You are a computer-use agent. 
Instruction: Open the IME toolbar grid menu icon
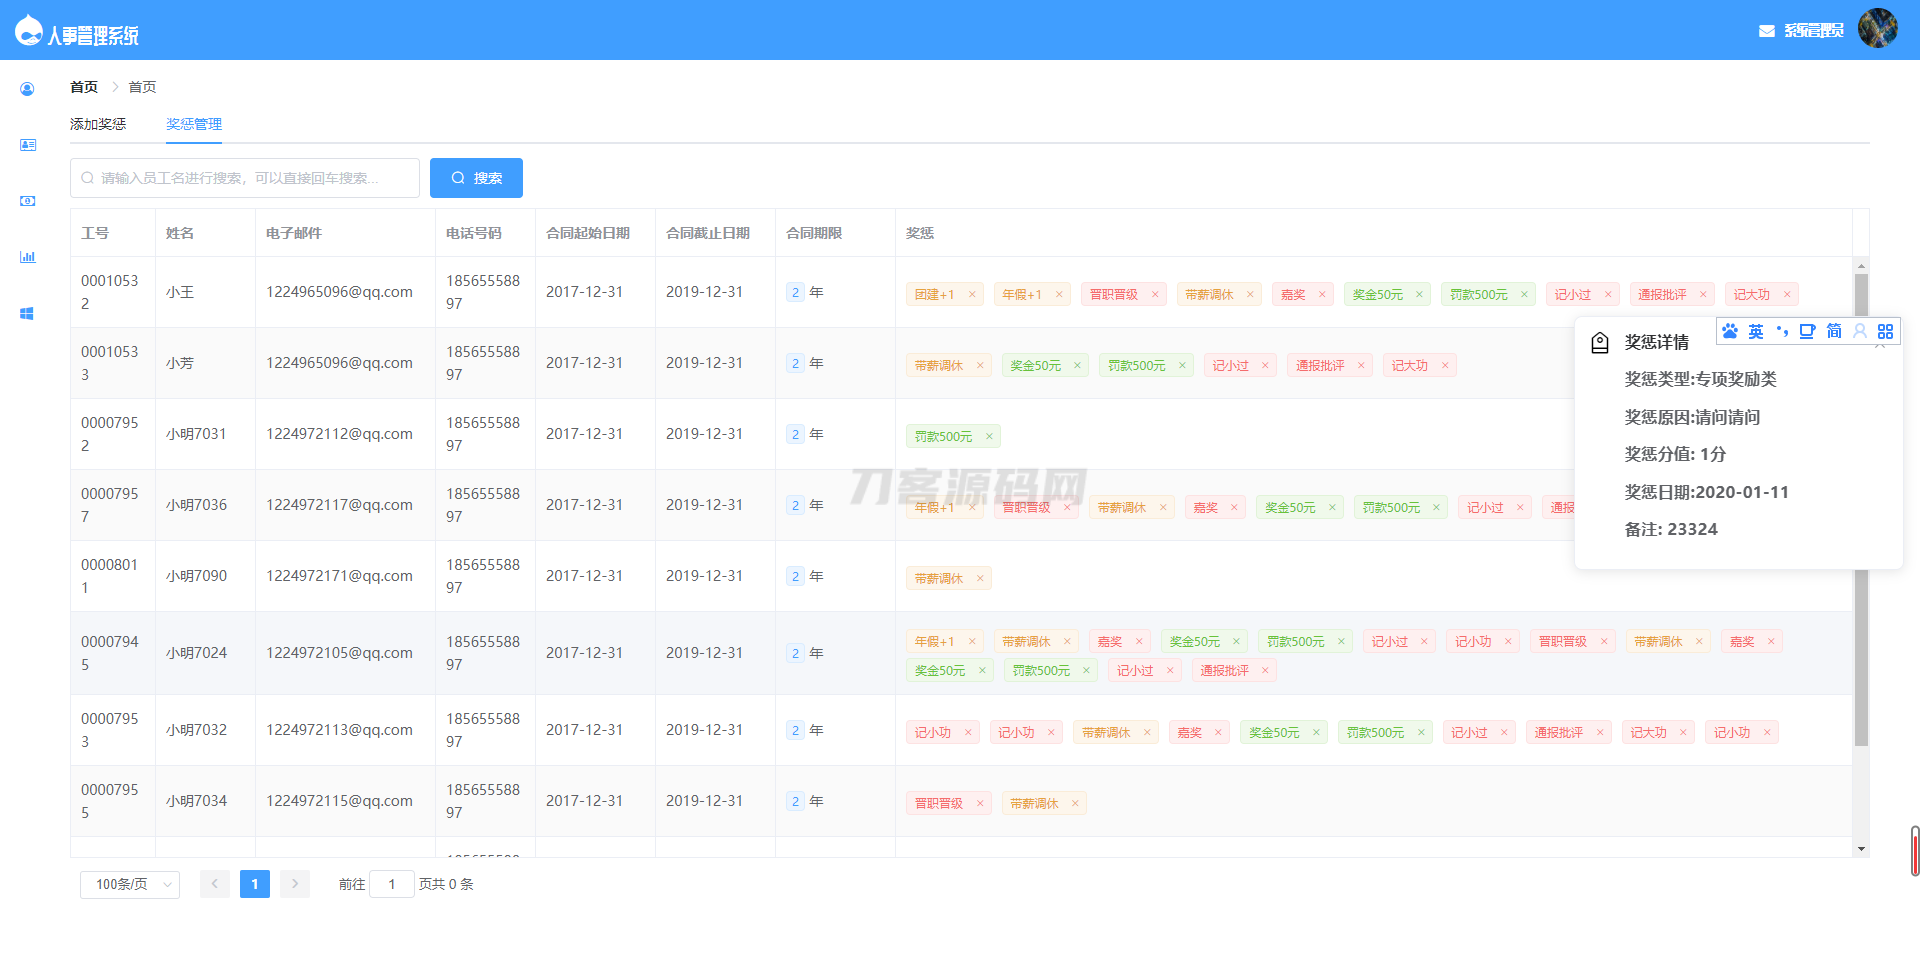1885,331
